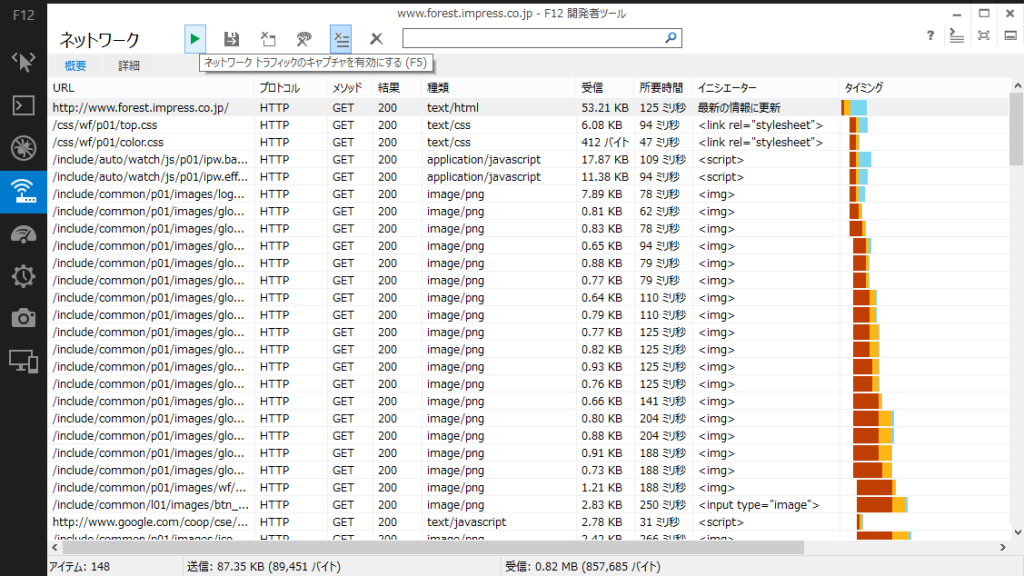1024x576 pixels.
Task: Click the 送信: 87.35 KB status entry
Action: click(264, 567)
